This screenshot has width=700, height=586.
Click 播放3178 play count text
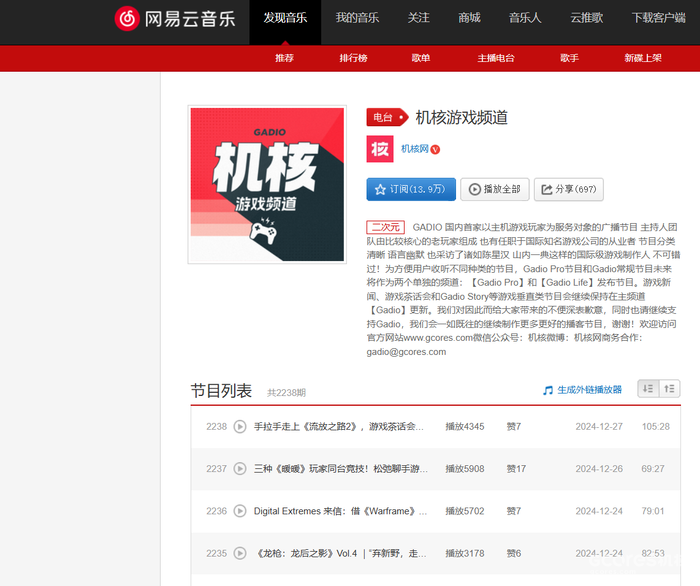[465, 553]
